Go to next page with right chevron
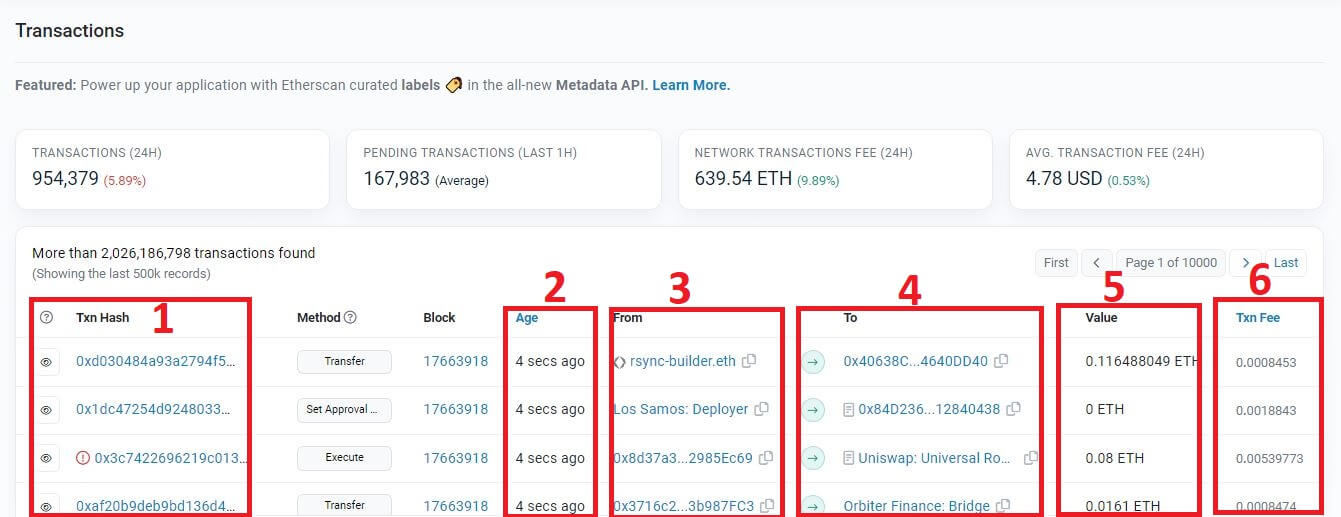This screenshot has height=517, width=1341. tap(1245, 263)
